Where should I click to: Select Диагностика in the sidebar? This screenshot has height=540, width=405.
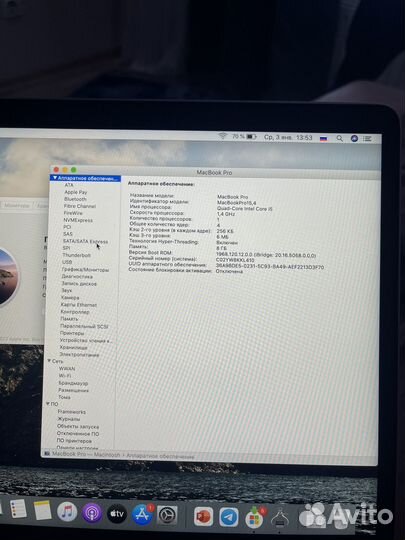point(77,276)
